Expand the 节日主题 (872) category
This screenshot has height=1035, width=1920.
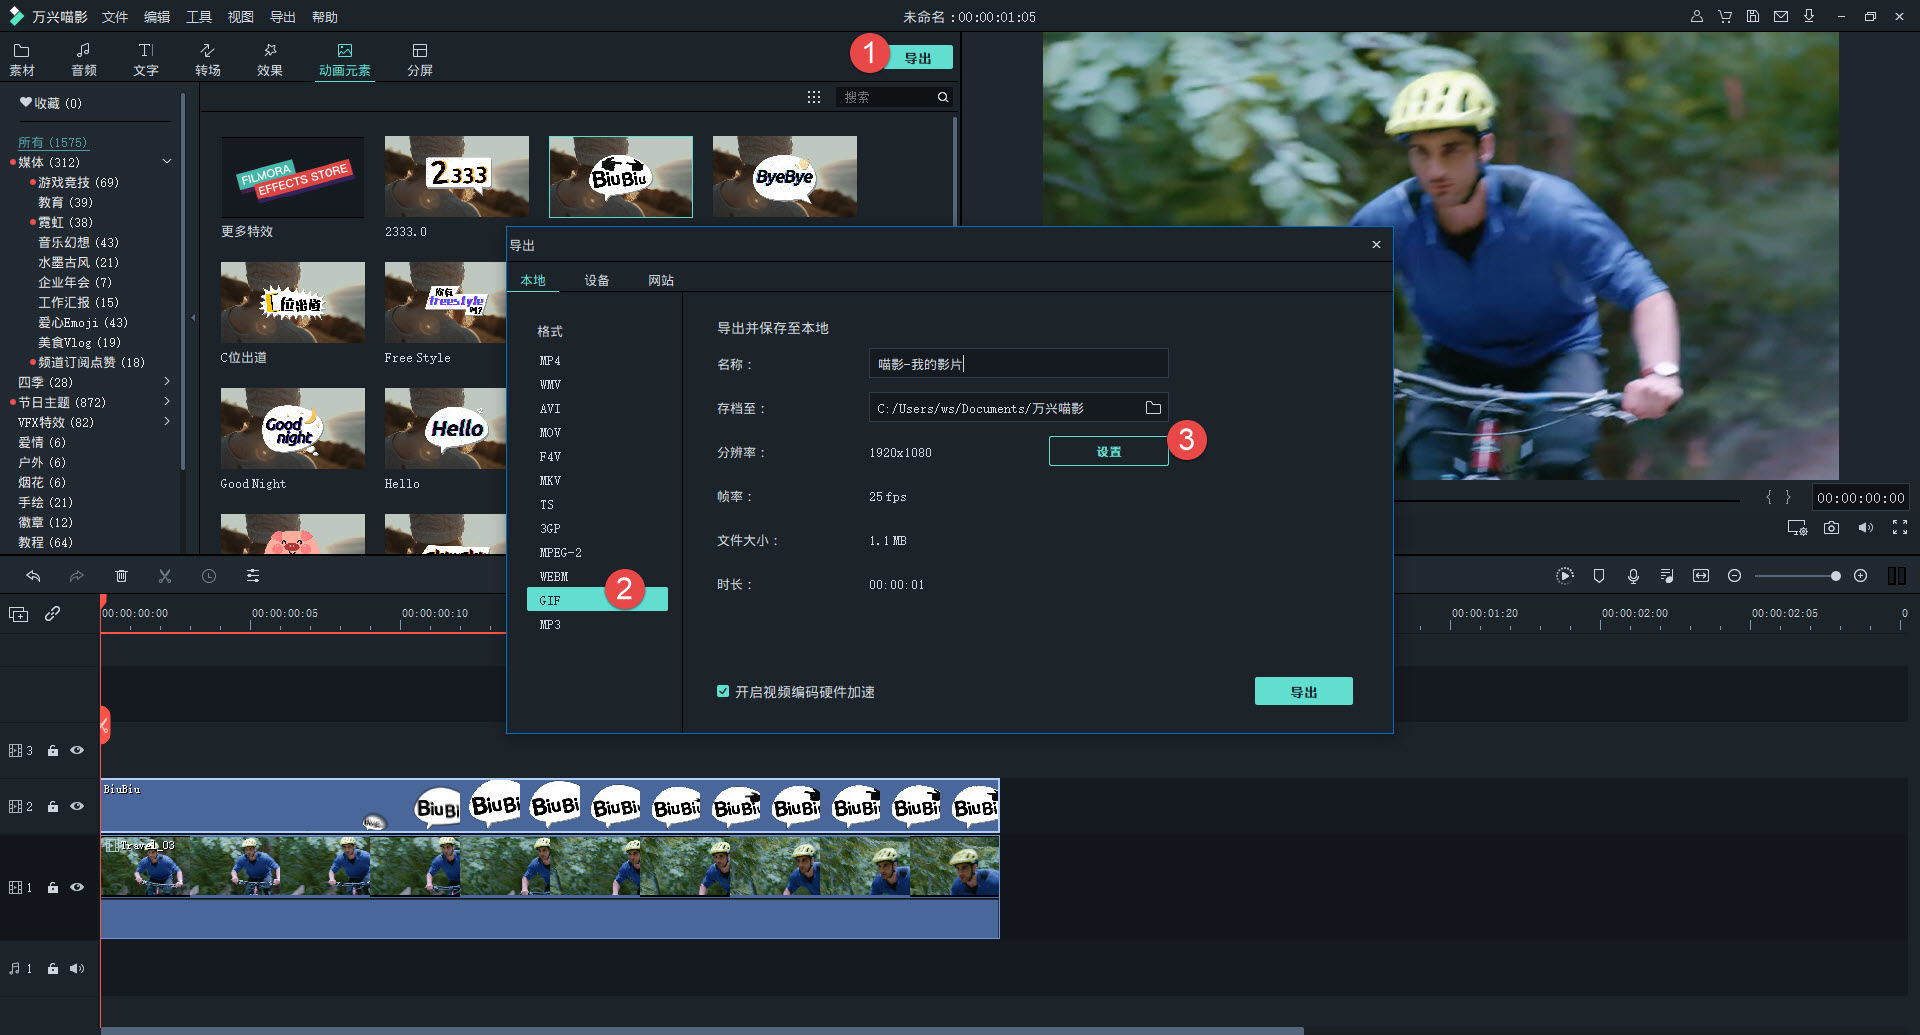pos(167,402)
